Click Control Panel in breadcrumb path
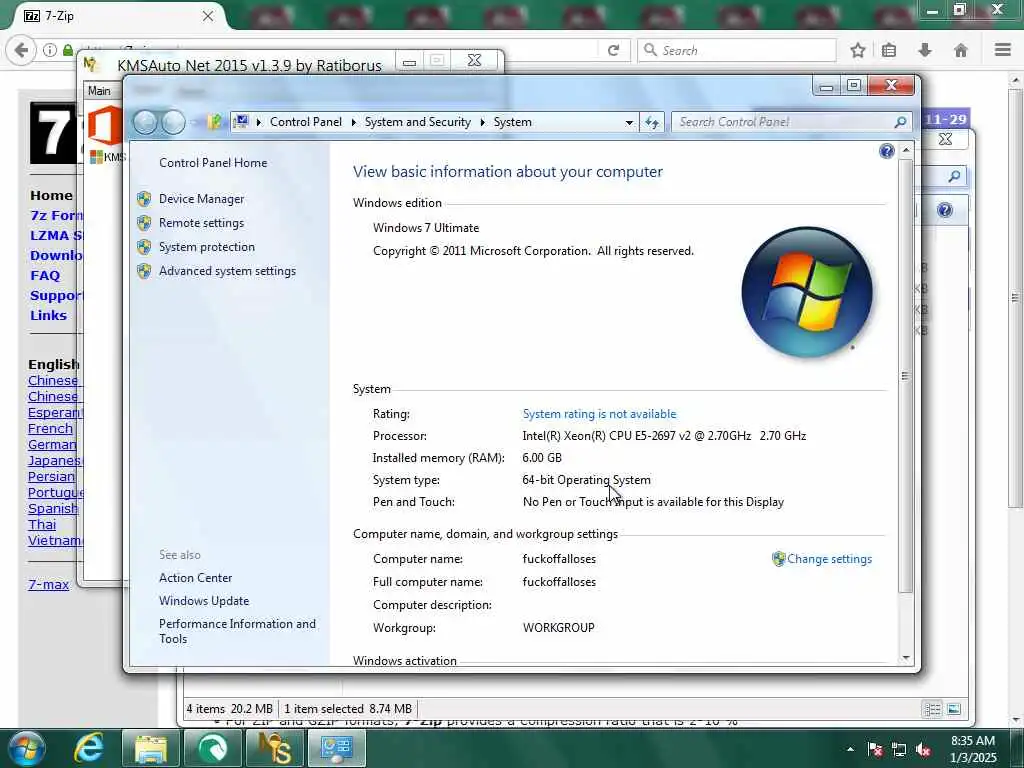The image size is (1024, 768). click(306, 122)
